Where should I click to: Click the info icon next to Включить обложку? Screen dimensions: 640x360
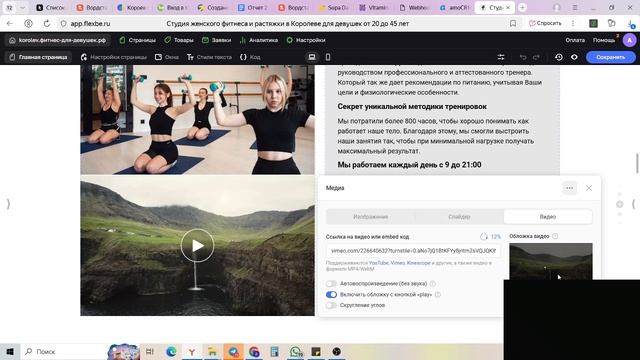438,294
